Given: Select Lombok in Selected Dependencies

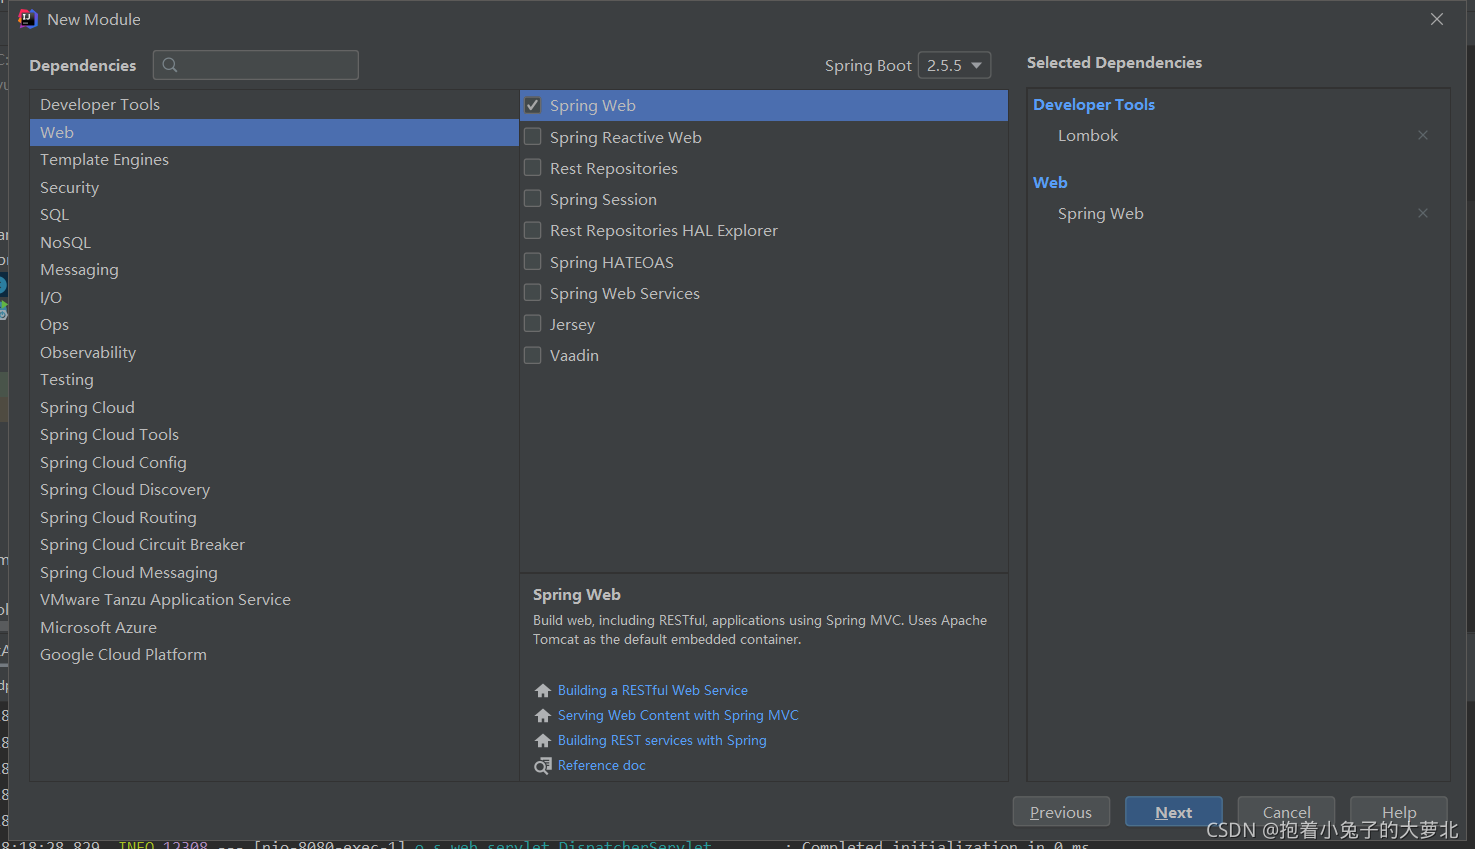Looking at the screenshot, I should point(1088,135).
